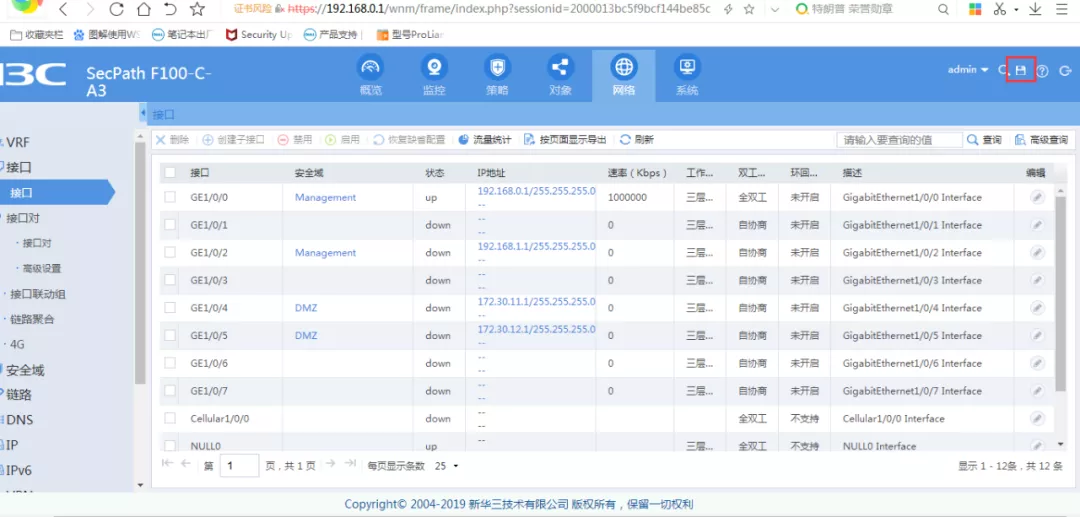This screenshot has width=1080, height=517.
Task: Expand the 安全域 section in sidebar
Action: click(23, 370)
